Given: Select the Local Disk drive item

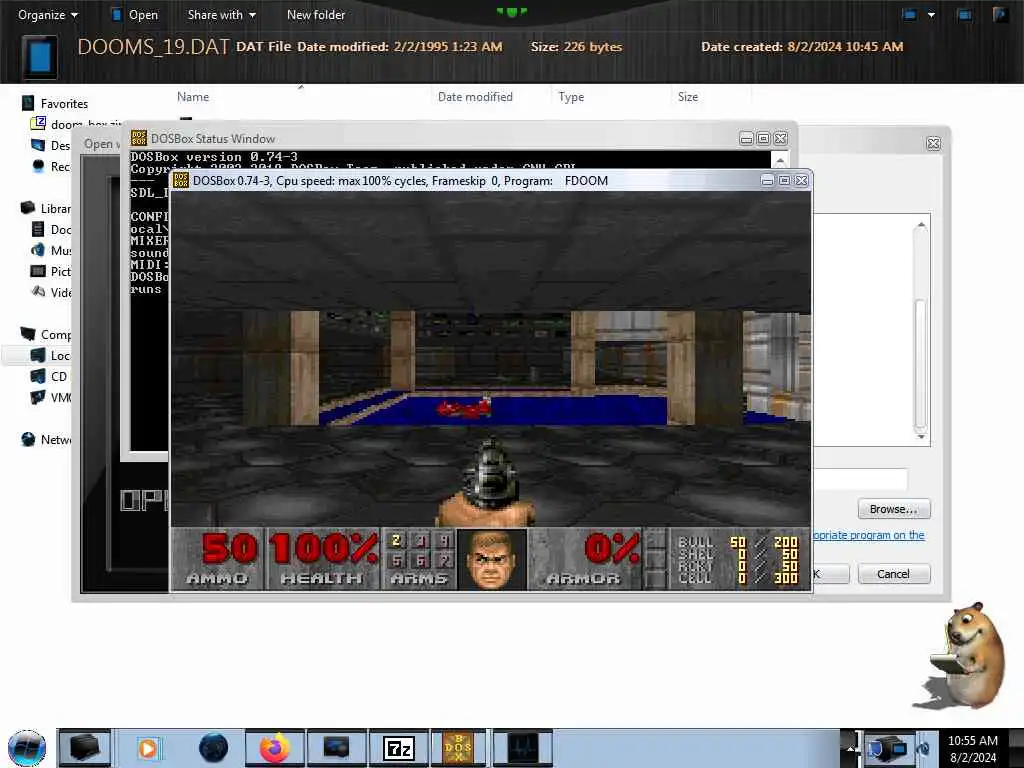Looking at the screenshot, I should (x=51, y=355).
